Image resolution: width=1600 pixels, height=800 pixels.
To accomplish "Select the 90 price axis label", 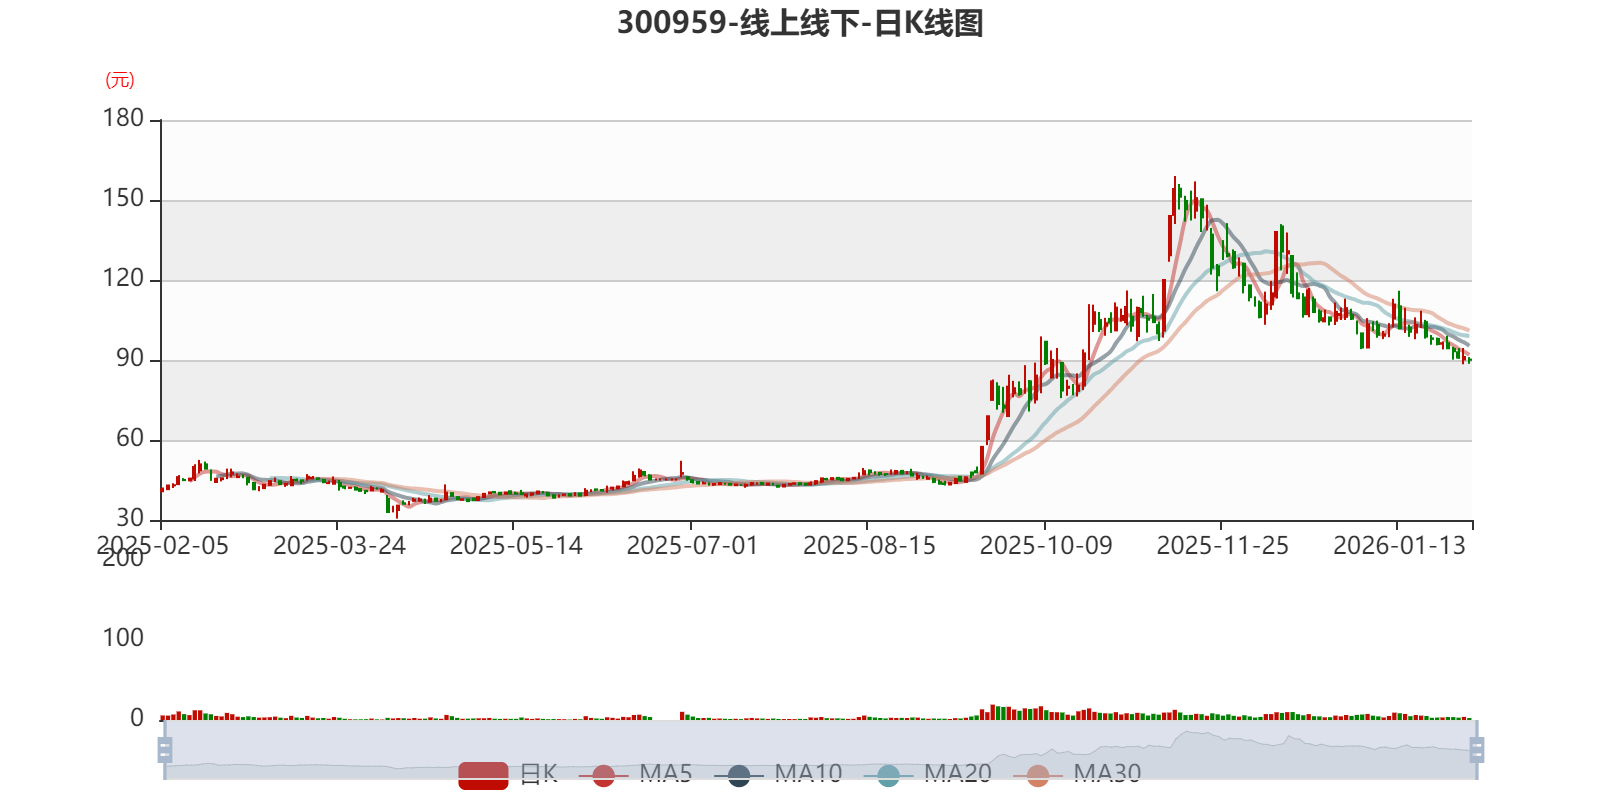I will [130, 359].
